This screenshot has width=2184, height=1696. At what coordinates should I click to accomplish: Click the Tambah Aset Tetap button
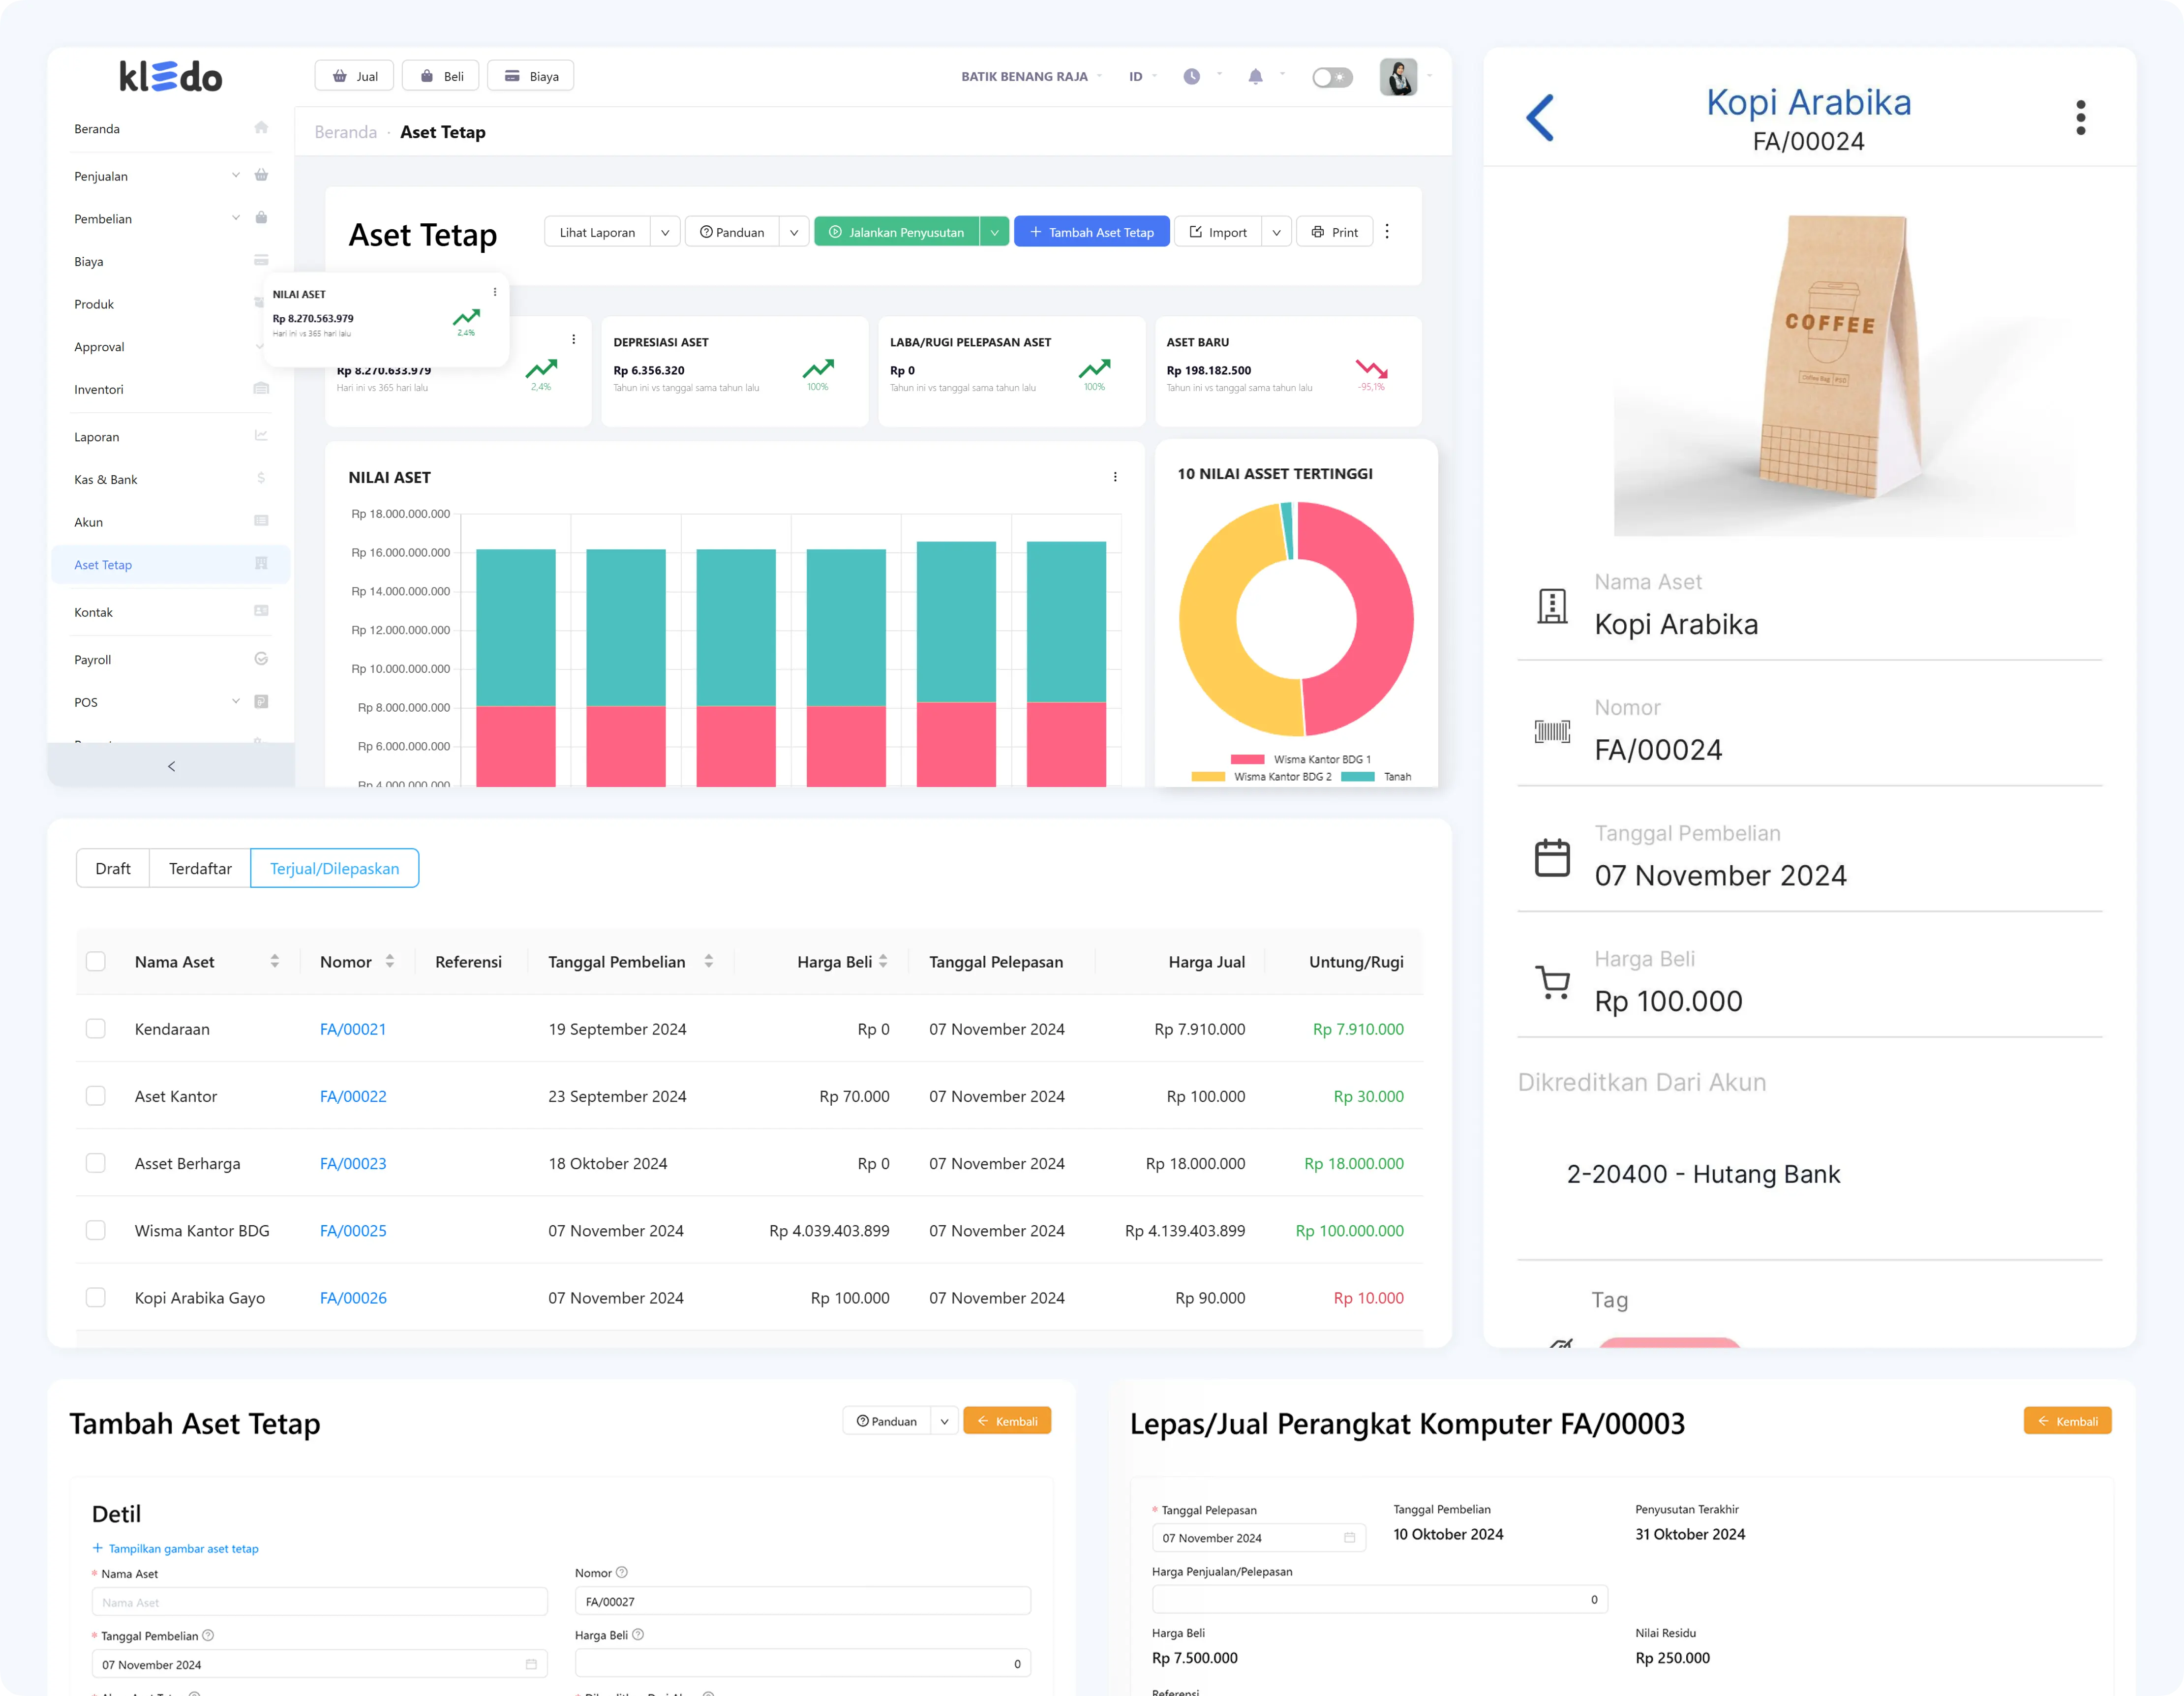pyautogui.click(x=1091, y=232)
